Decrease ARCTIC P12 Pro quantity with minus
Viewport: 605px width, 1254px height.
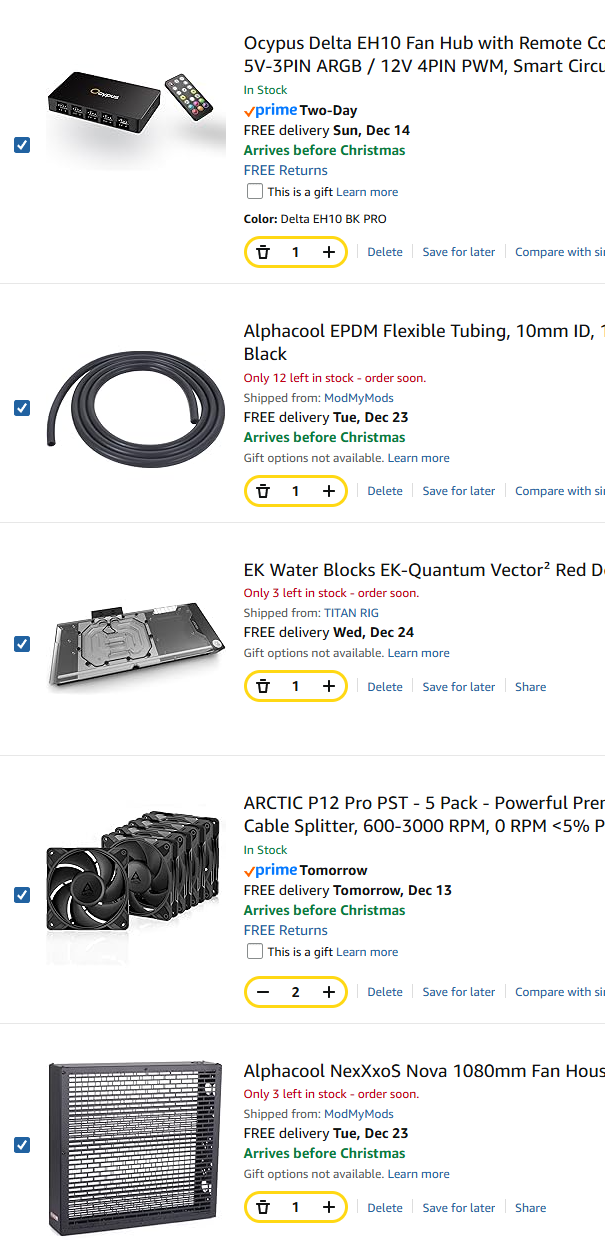(x=263, y=992)
